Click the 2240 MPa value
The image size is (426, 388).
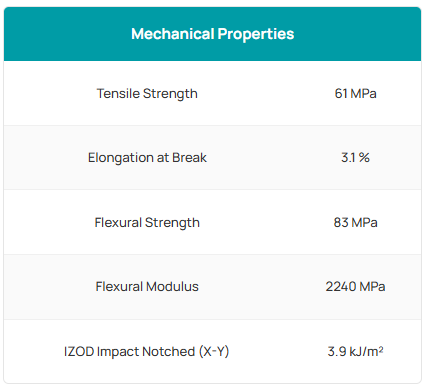tap(355, 287)
